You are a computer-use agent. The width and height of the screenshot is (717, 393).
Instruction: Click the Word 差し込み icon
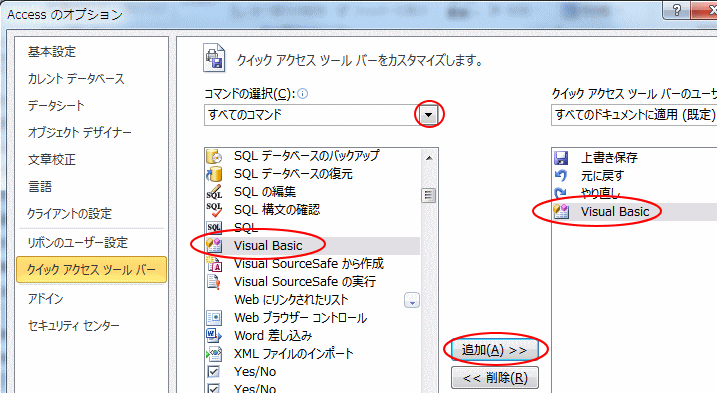pos(214,335)
